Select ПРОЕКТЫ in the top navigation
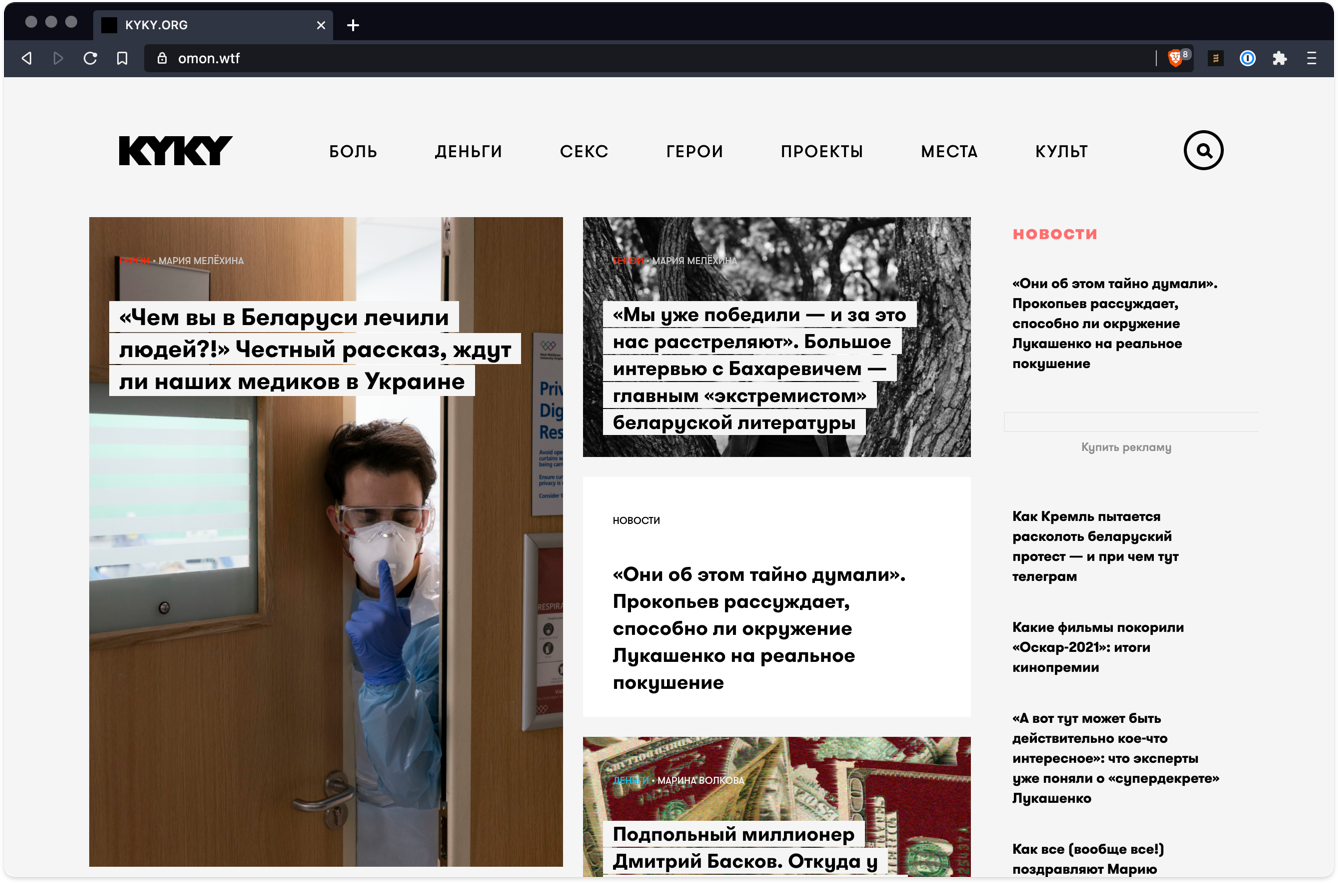 coord(821,152)
